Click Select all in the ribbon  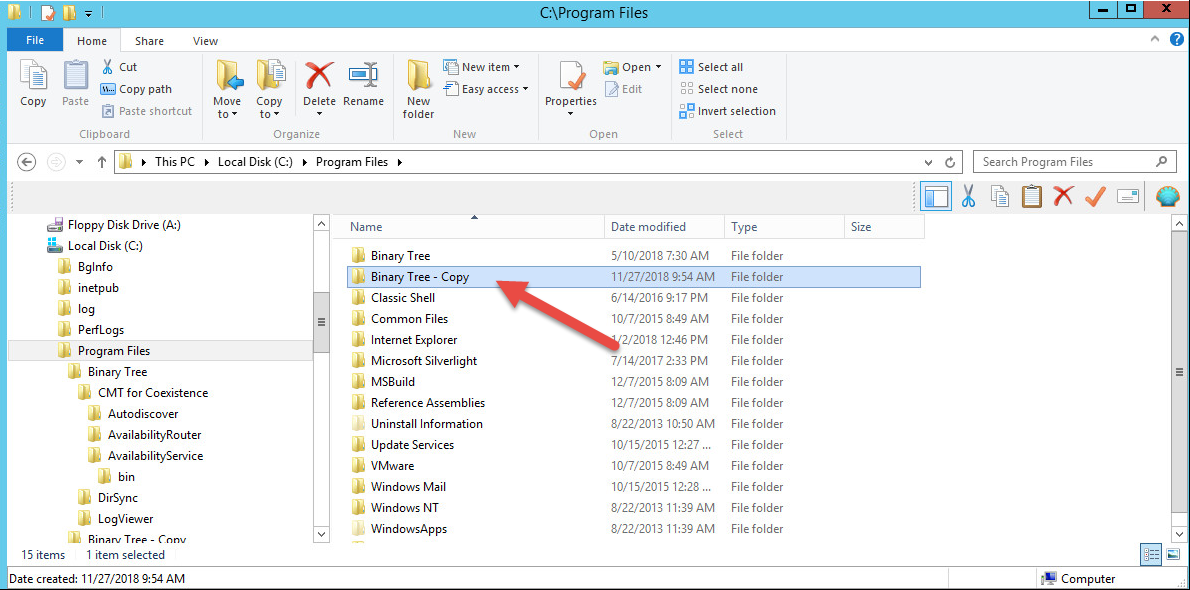point(711,67)
